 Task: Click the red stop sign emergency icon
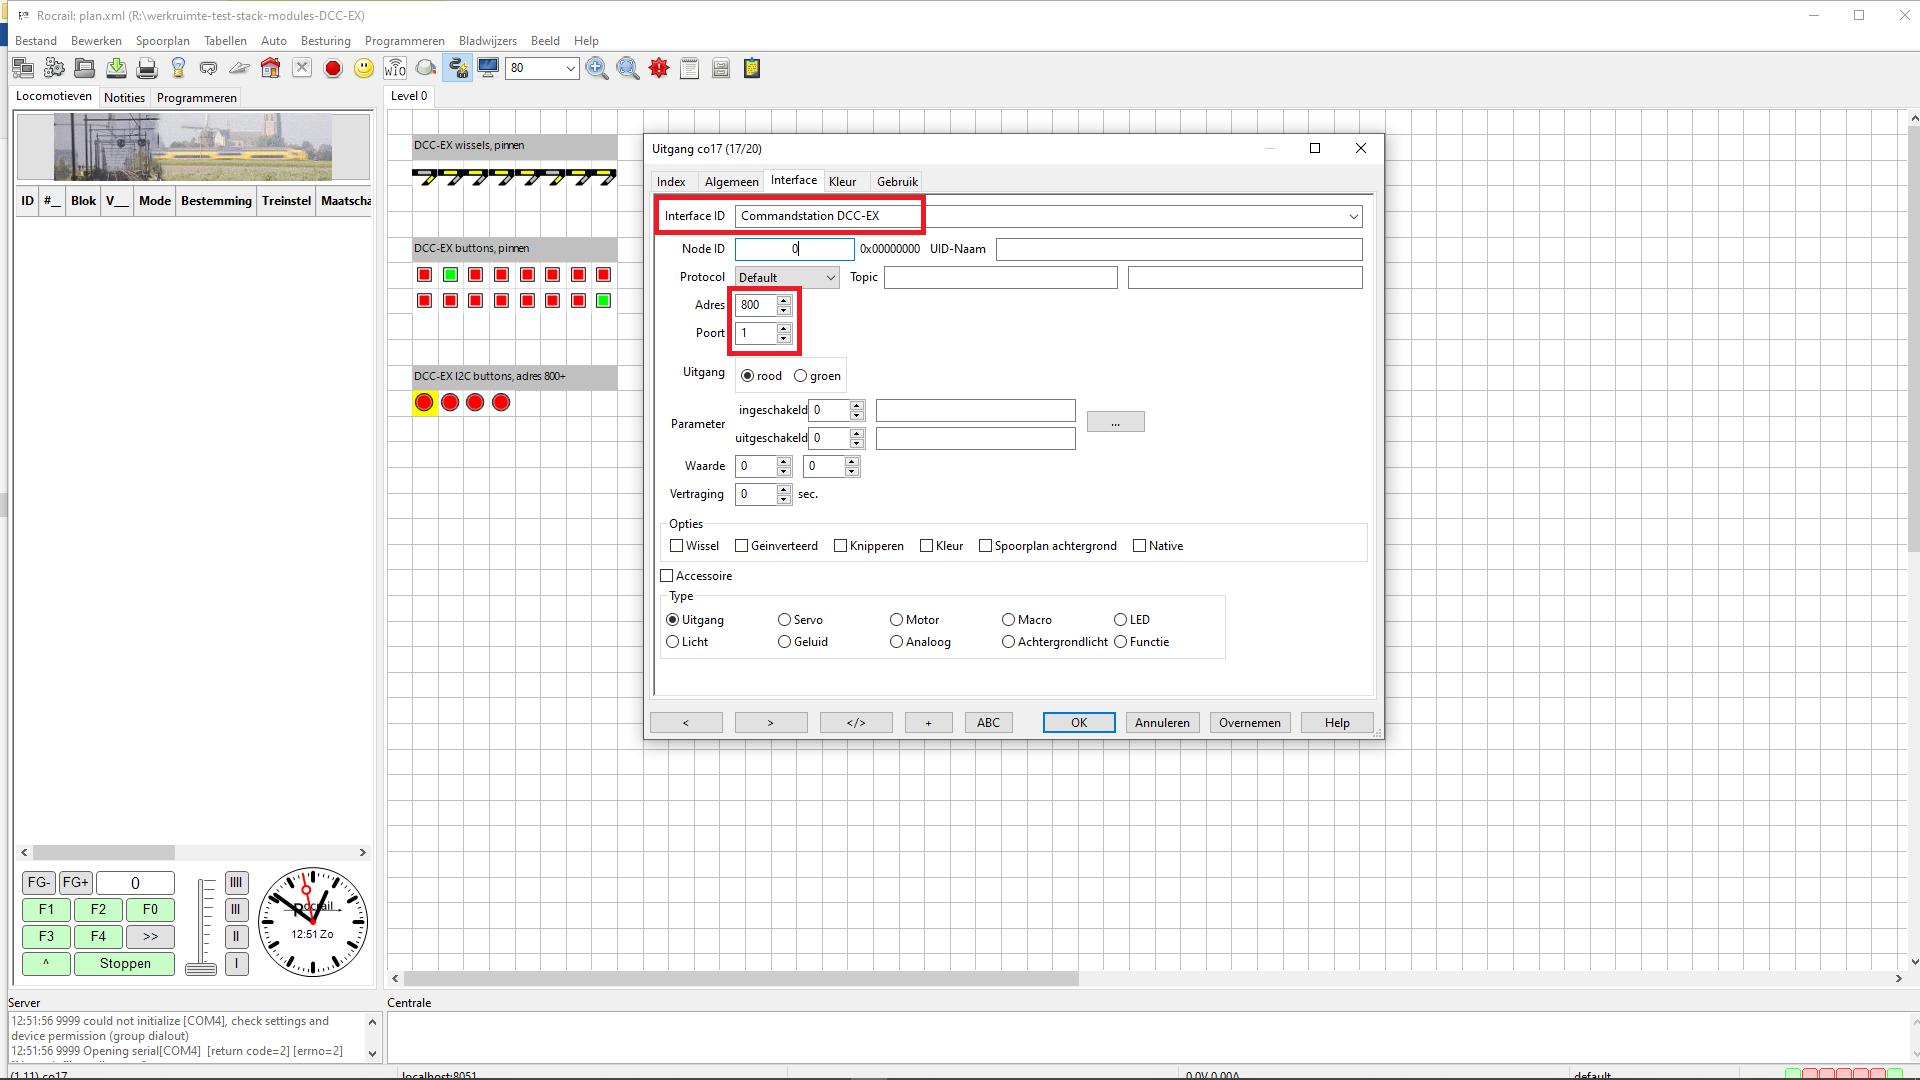(333, 68)
